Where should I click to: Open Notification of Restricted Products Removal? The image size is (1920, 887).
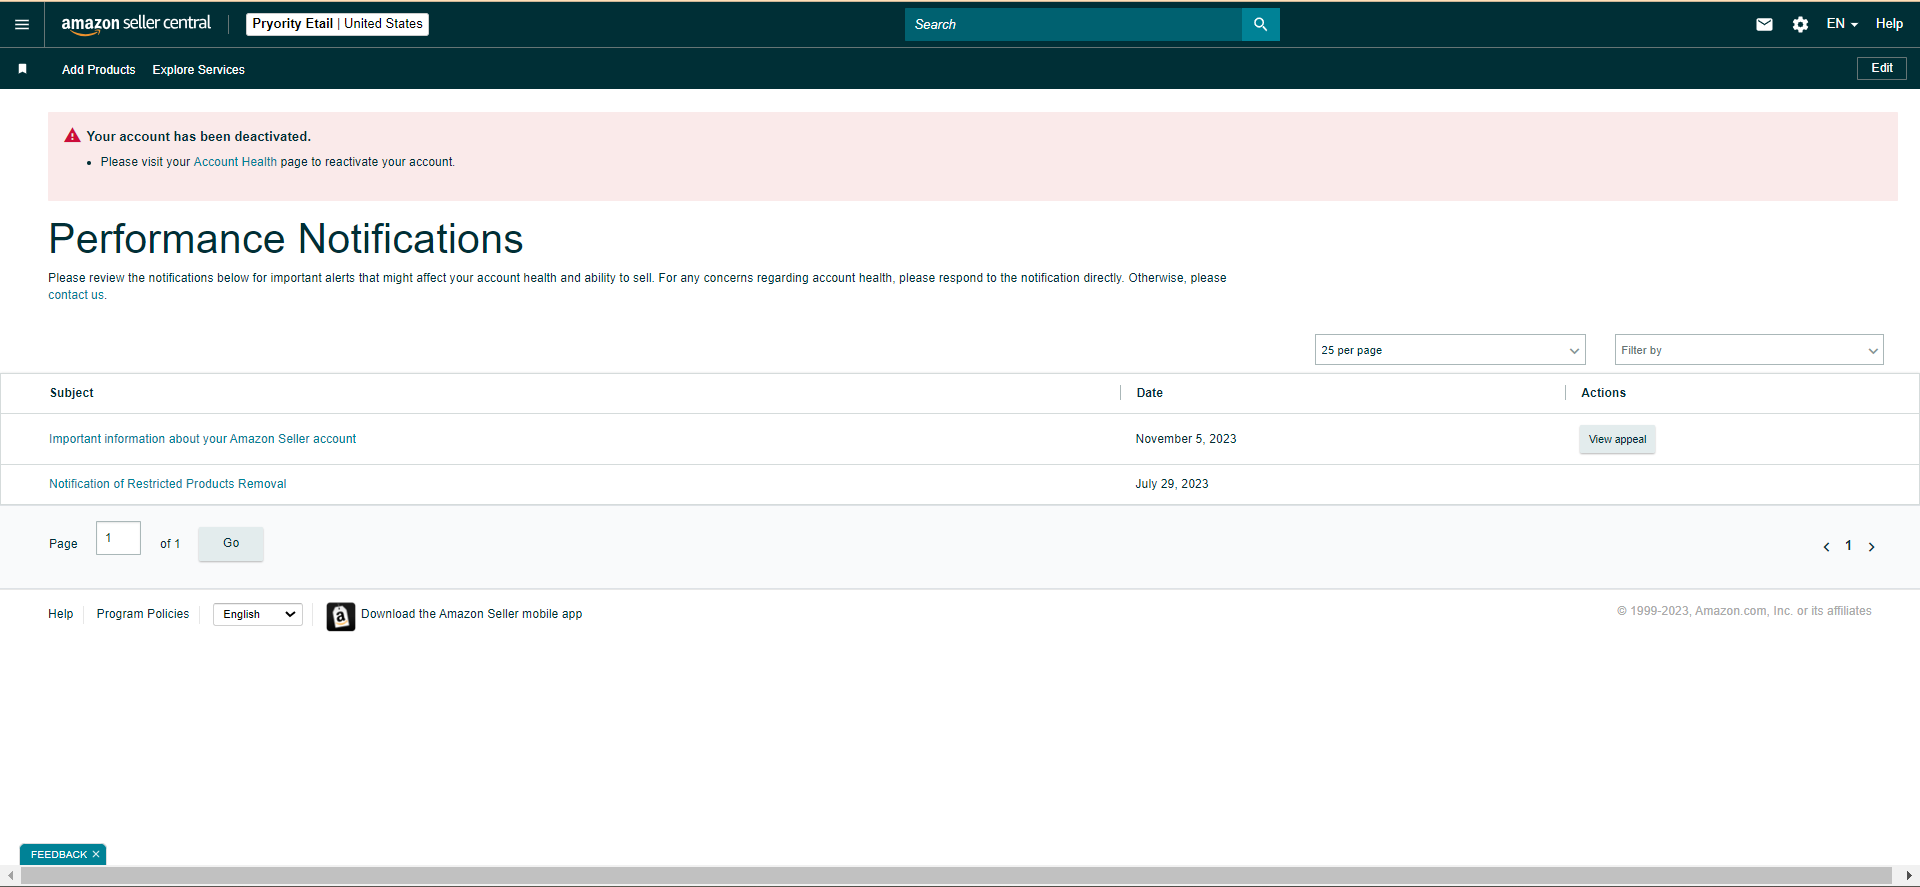[167, 484]
